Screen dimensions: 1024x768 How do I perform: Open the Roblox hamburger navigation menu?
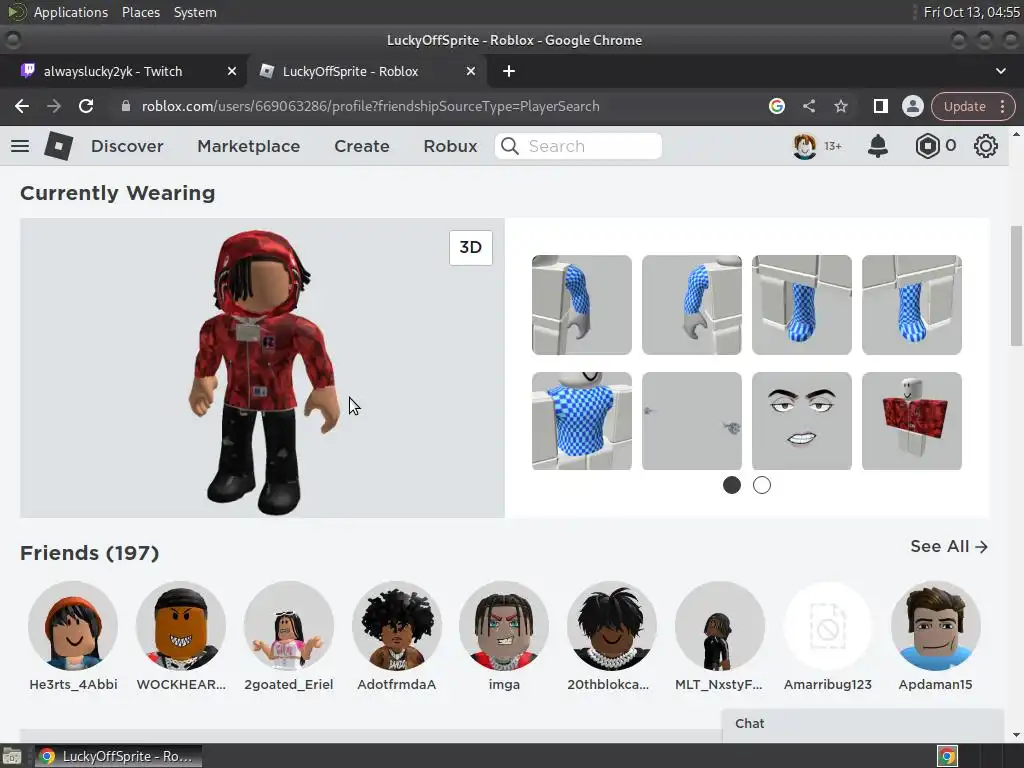[x=20, y=146]
